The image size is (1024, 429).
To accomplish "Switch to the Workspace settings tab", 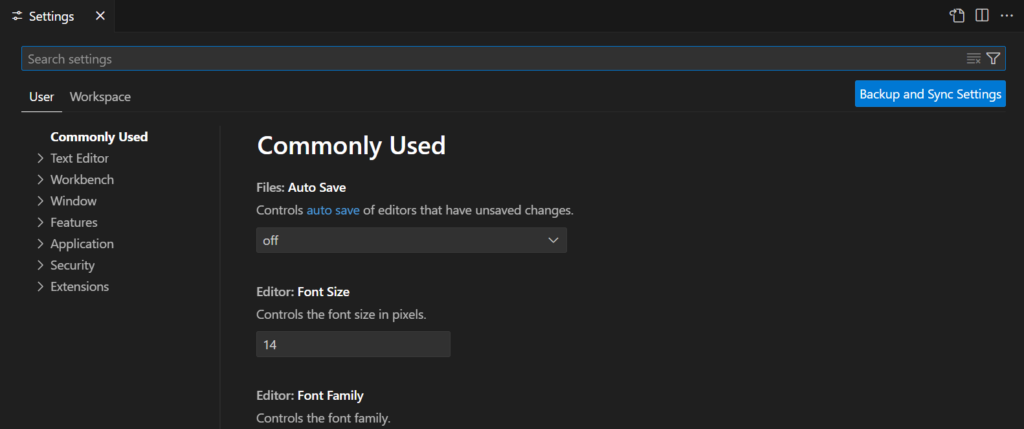I will (x=100, y=97).
